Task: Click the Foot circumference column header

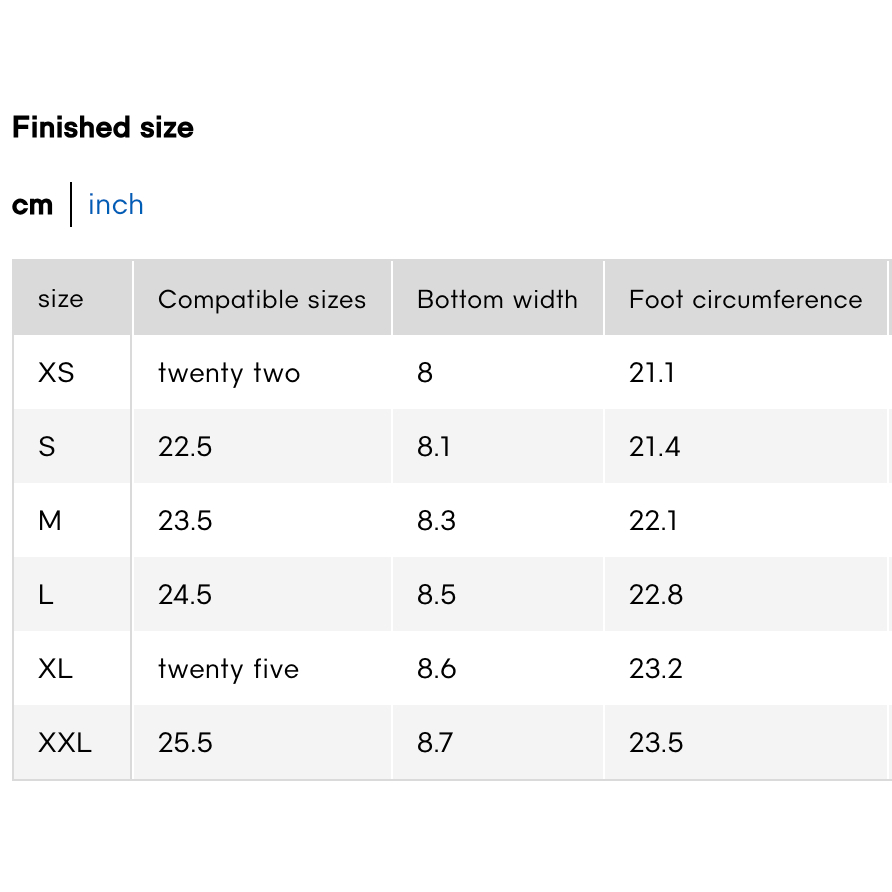Action: tap(746, 298)
